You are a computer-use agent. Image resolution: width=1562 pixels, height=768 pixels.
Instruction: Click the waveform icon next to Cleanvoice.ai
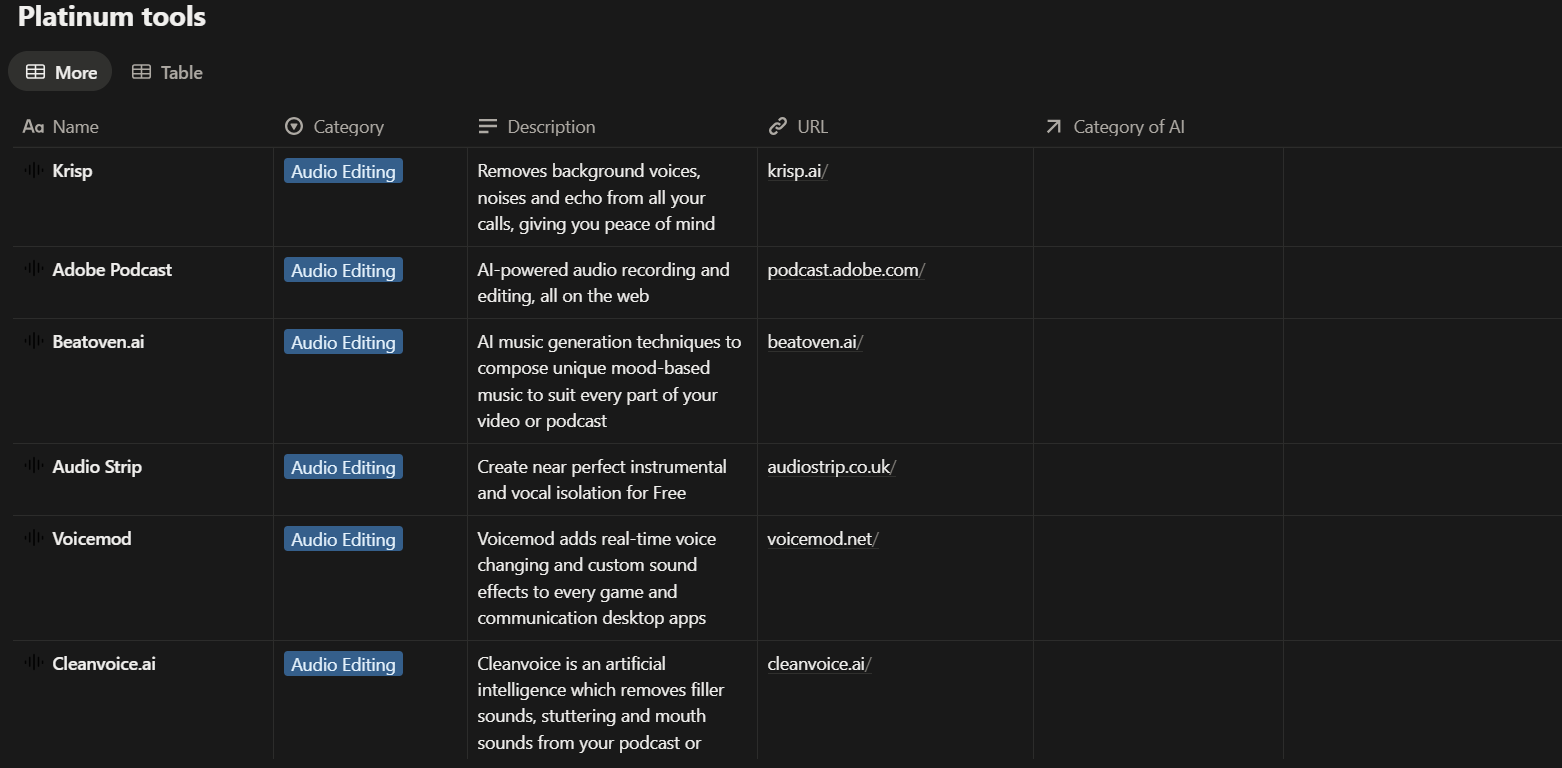[33, 663]
